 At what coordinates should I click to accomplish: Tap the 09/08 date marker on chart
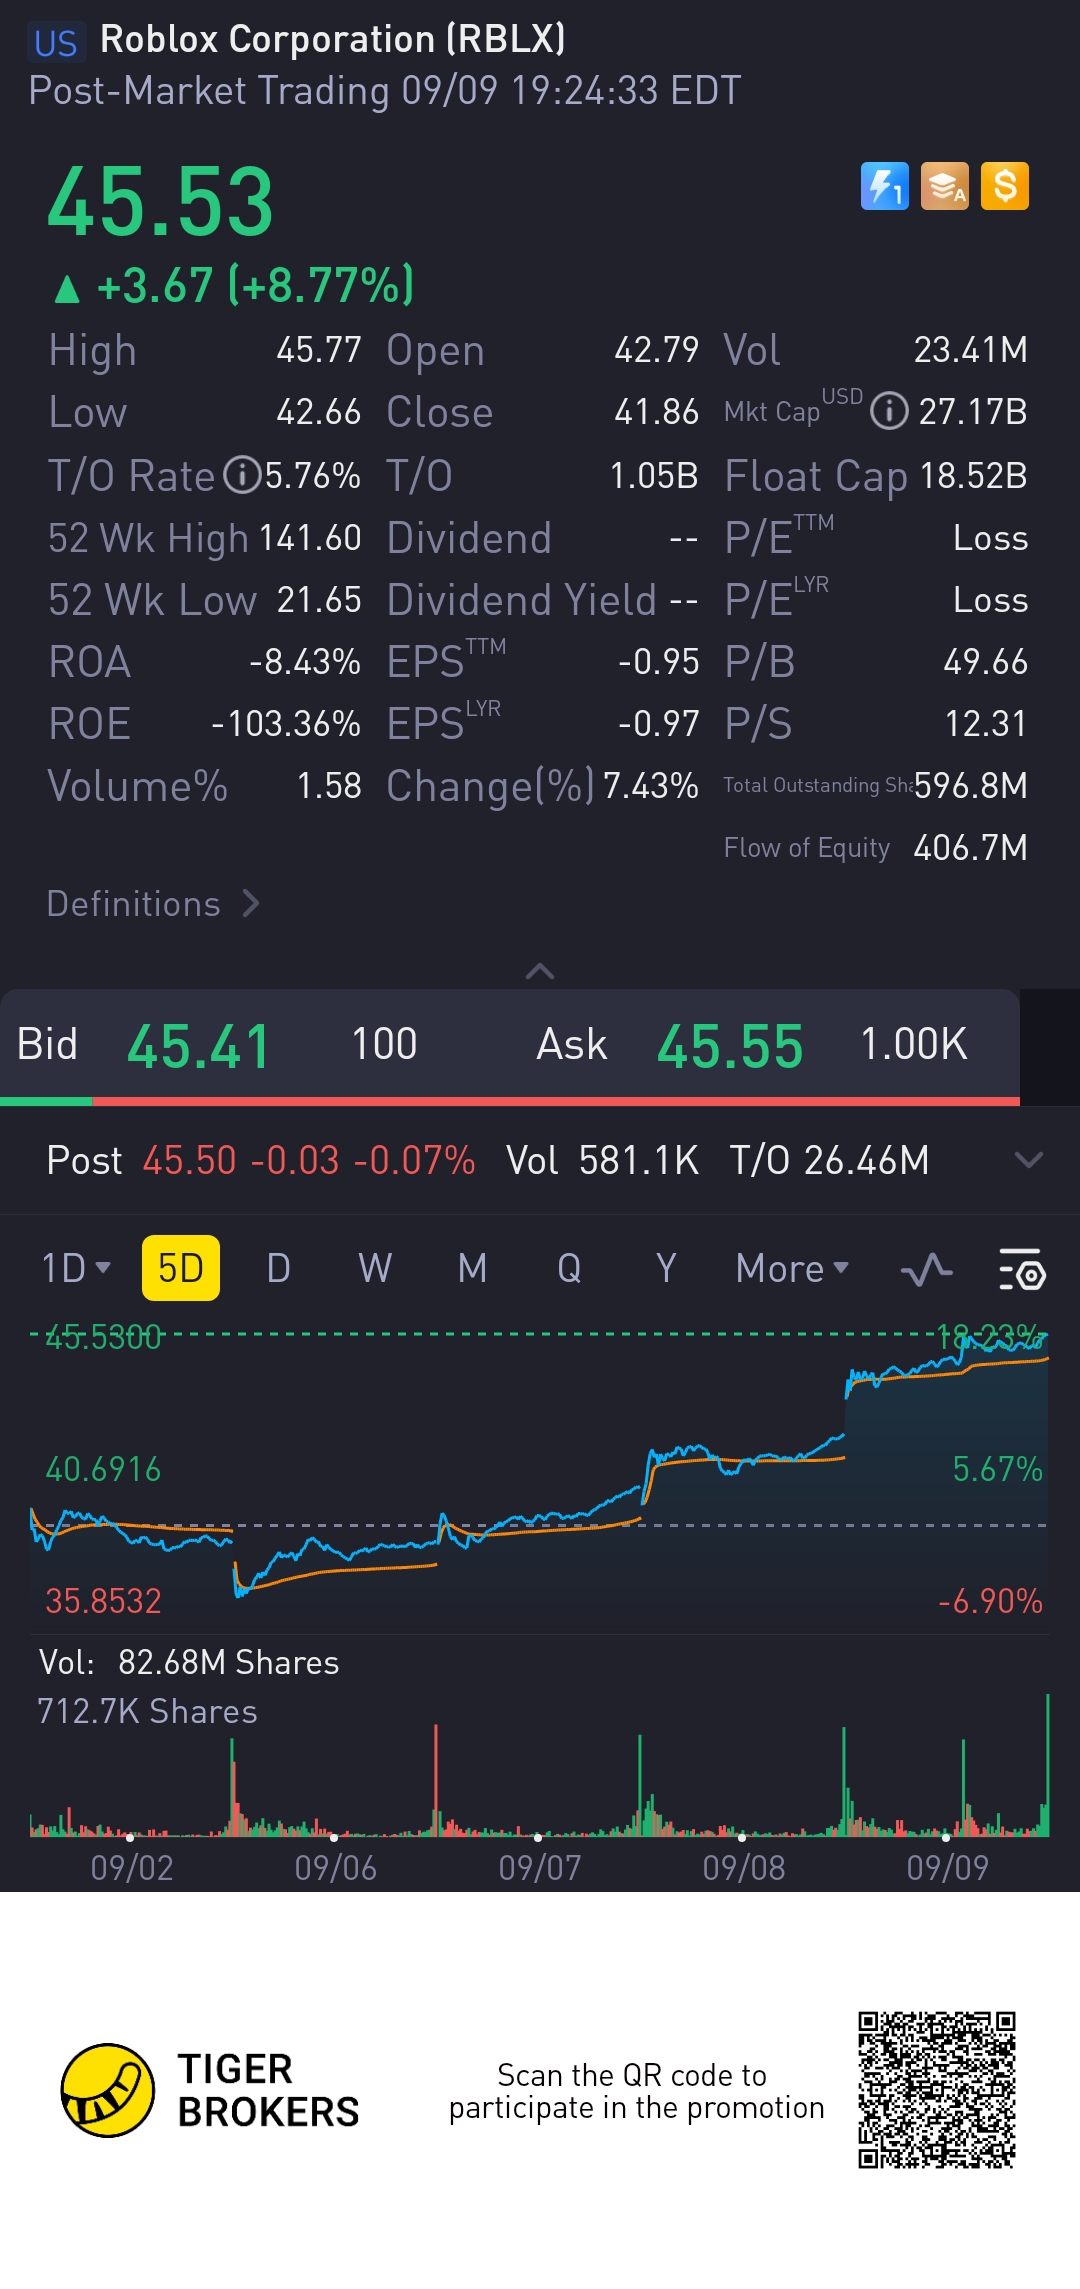pyautogui.click(x=743, y=1867)
